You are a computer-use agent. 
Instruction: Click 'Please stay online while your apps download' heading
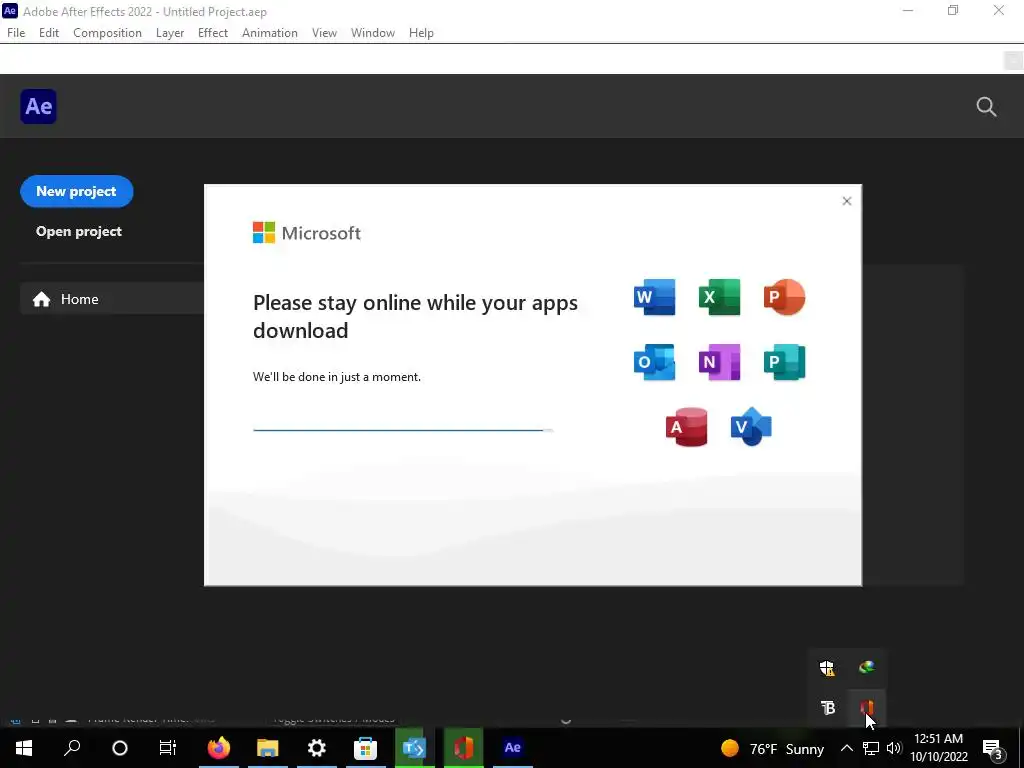415,316
